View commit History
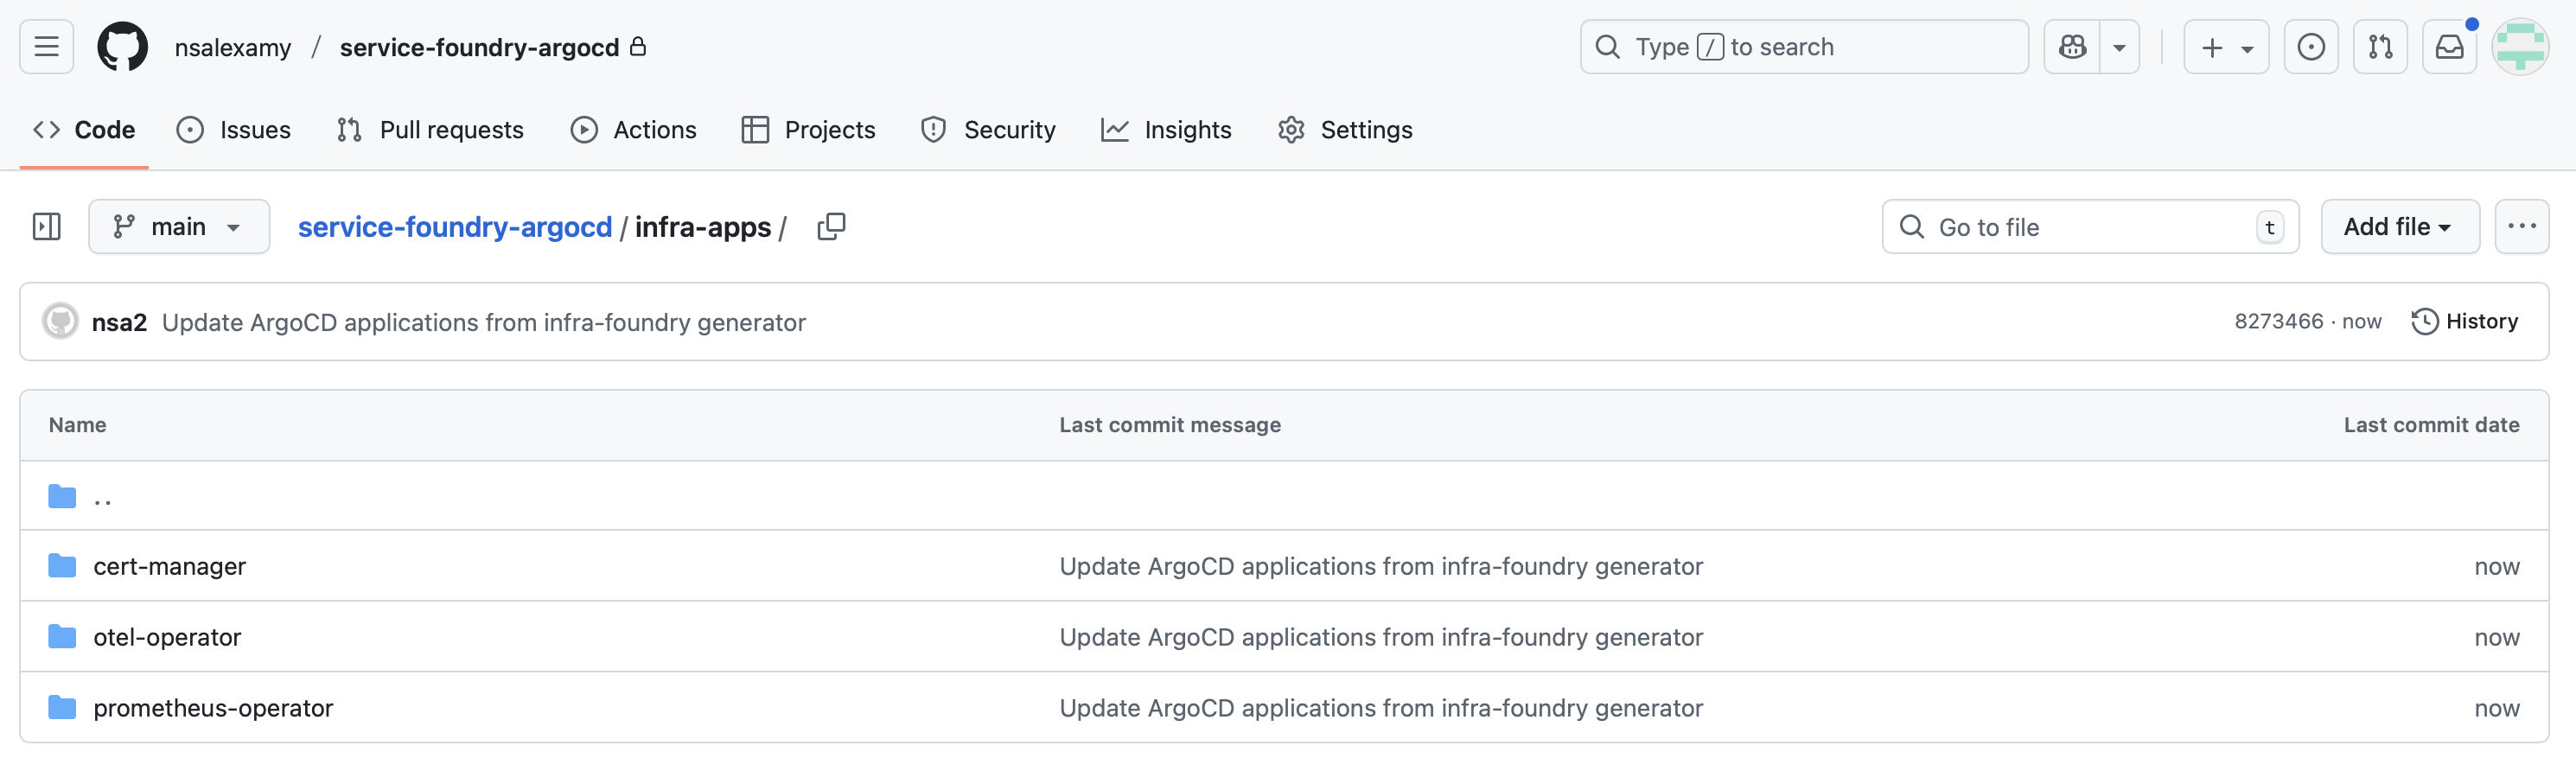The image size is (2576, 771). point(2465,322)
